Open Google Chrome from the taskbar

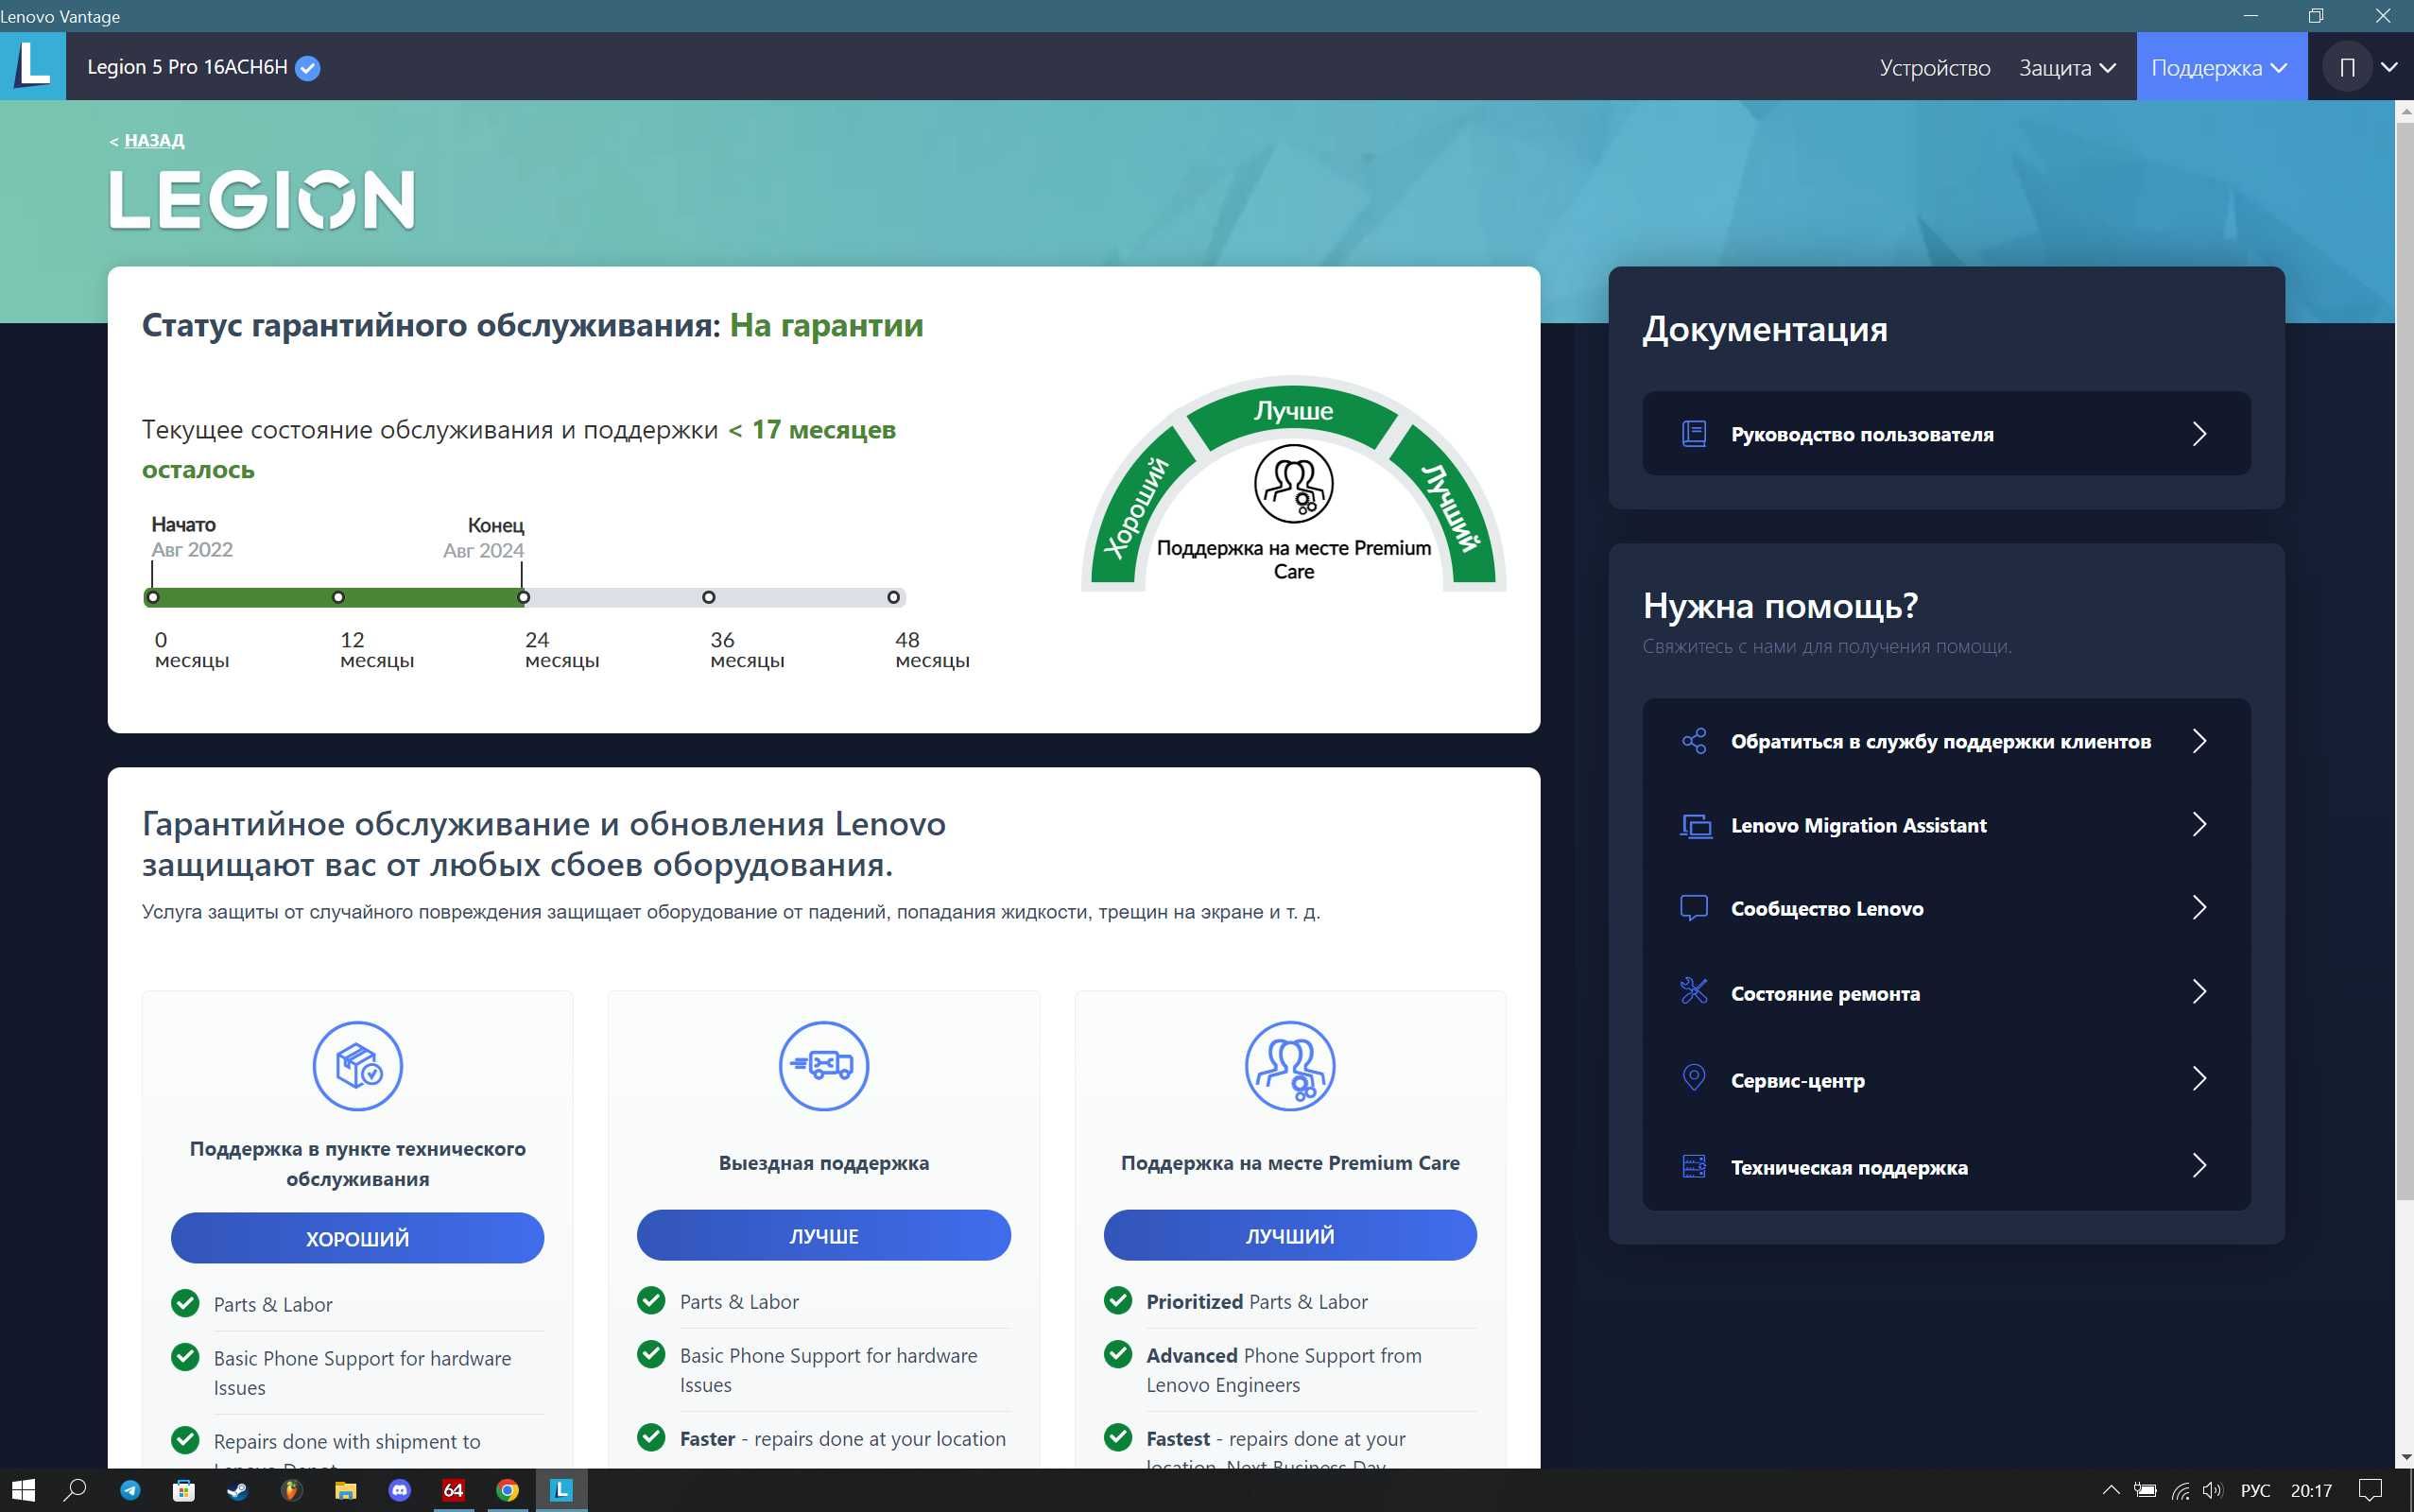tap(508, 1490)
